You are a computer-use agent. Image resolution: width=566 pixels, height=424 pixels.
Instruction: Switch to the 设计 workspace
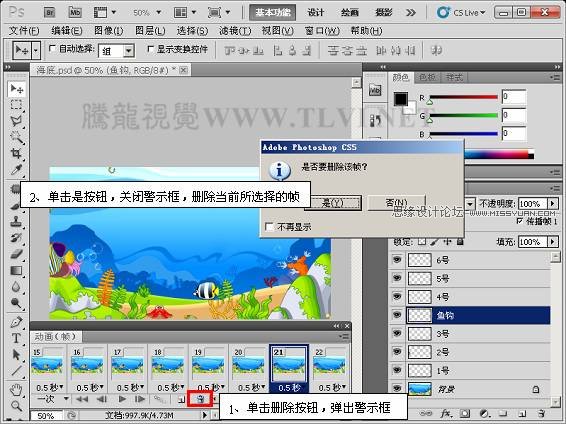(x=315, y=13)
